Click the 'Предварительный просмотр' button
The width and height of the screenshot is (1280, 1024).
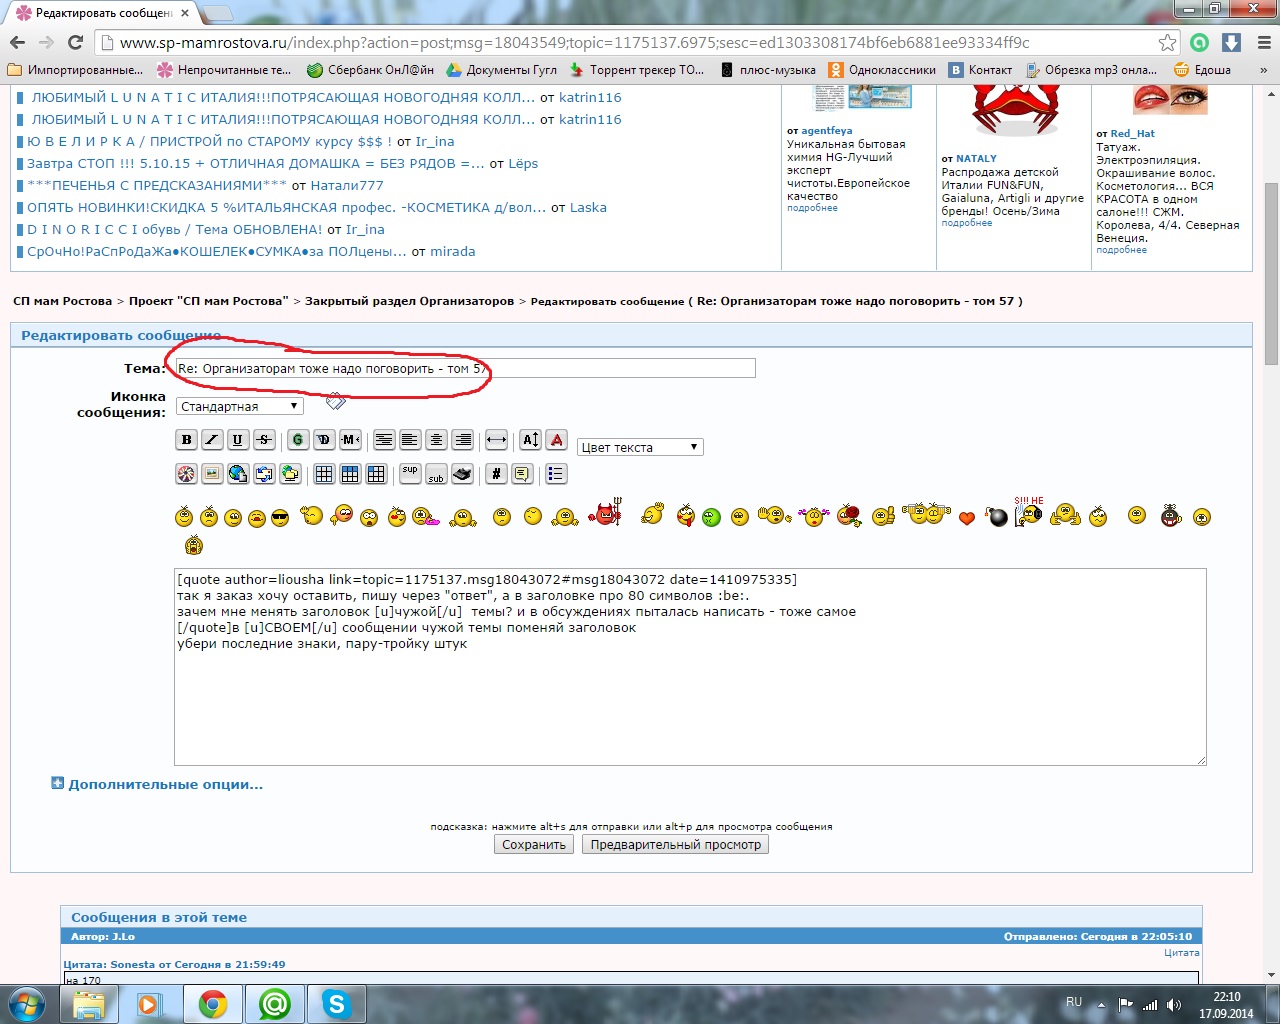click(675, 844)
